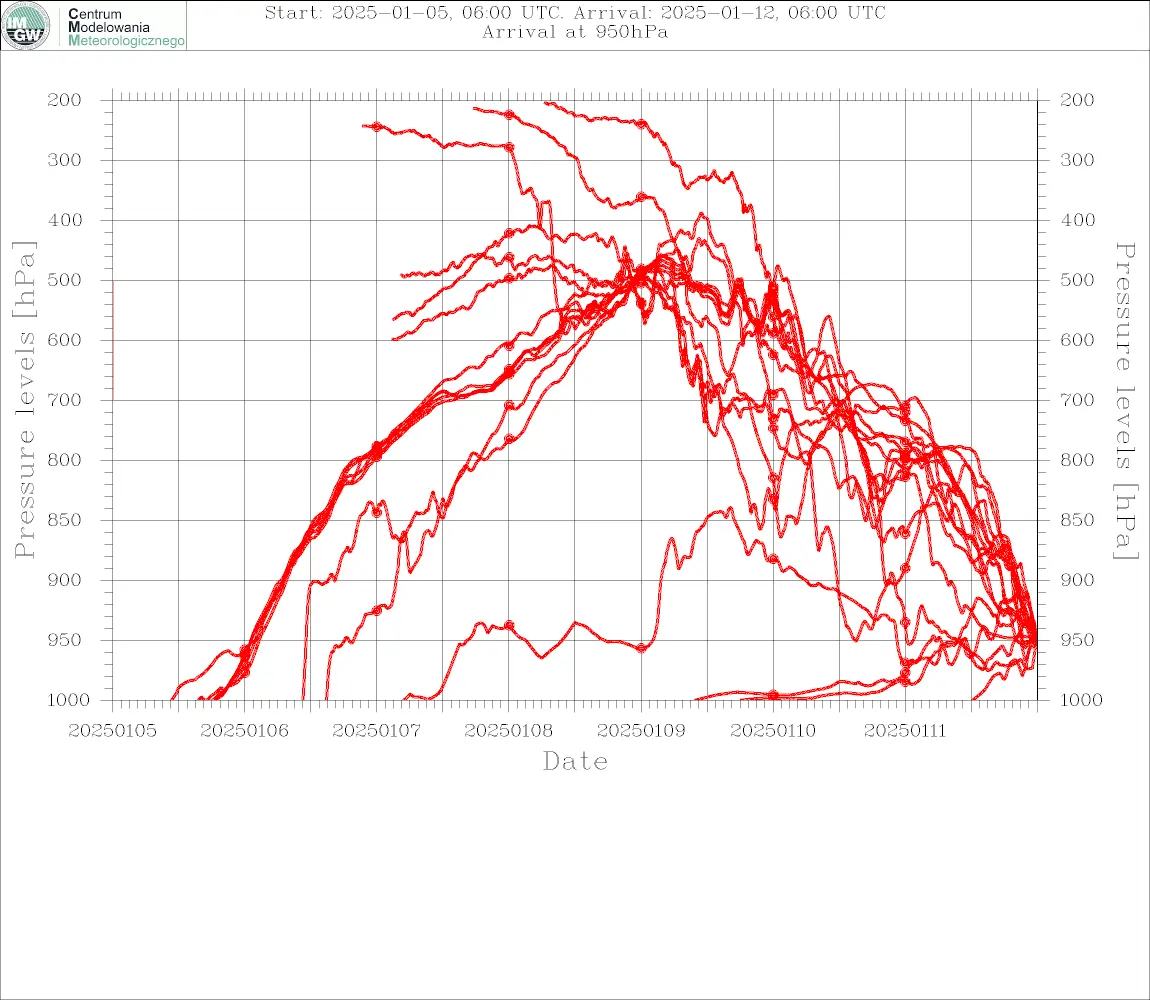Click the Centrum Modelowania Meteorologicznego text

click(125, 27)
